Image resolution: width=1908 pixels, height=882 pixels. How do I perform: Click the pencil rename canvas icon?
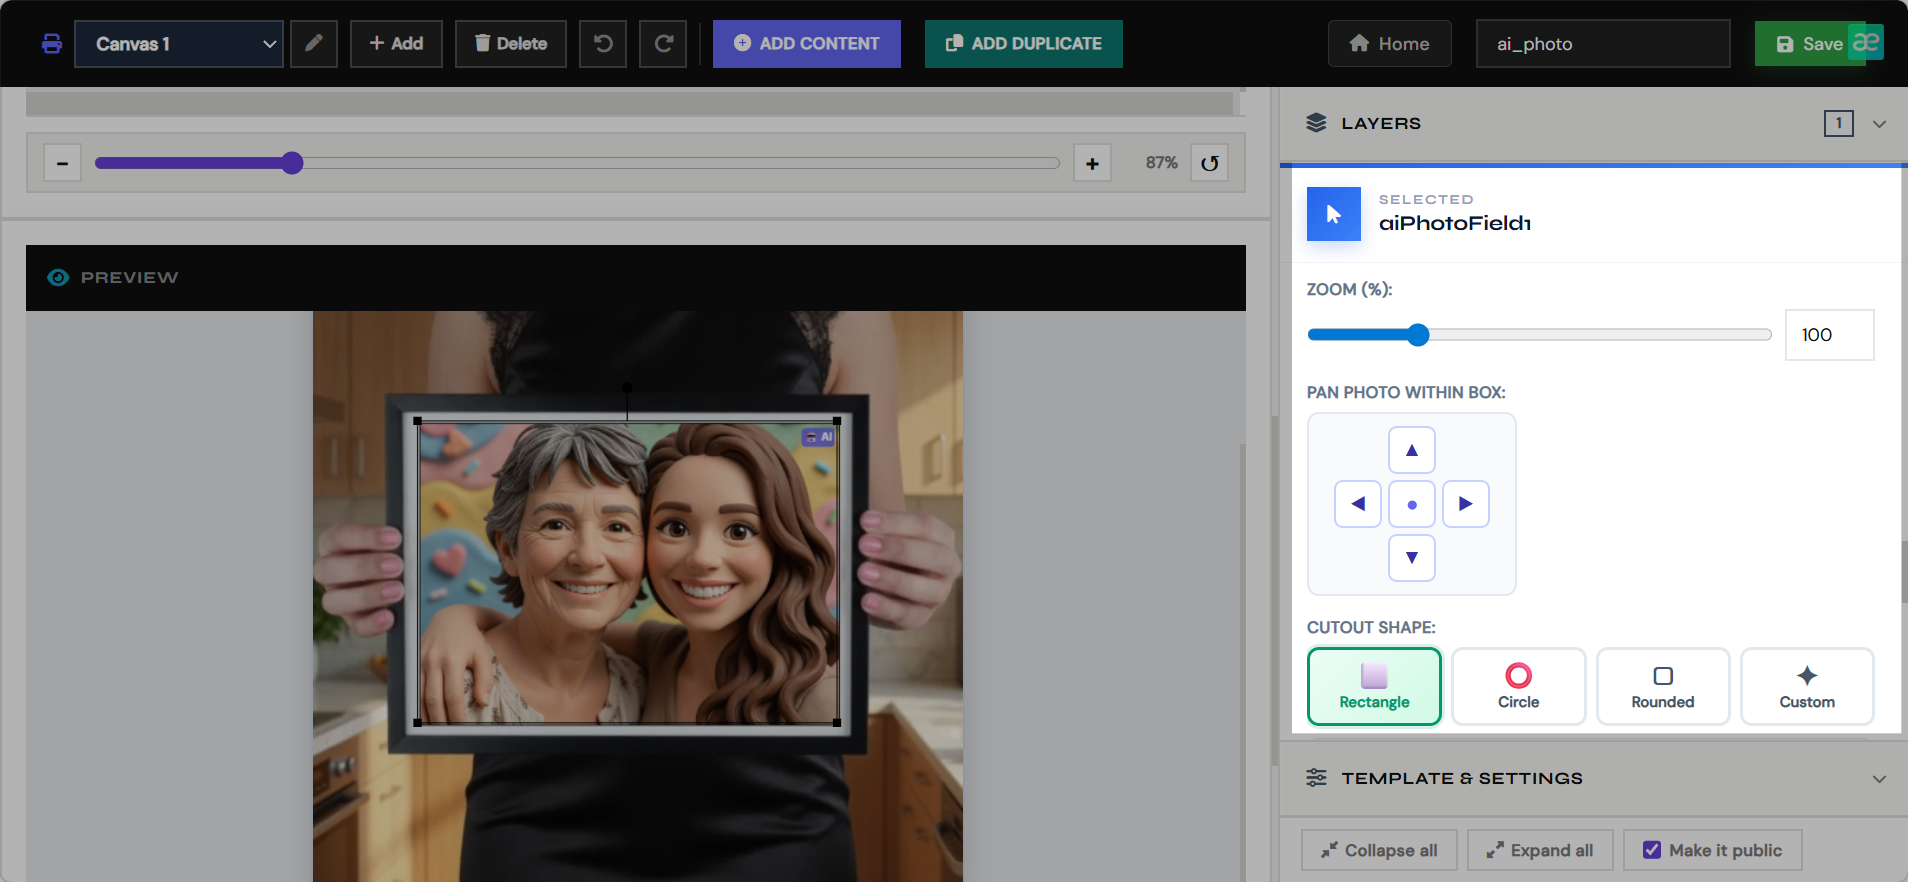coord(314,44)
